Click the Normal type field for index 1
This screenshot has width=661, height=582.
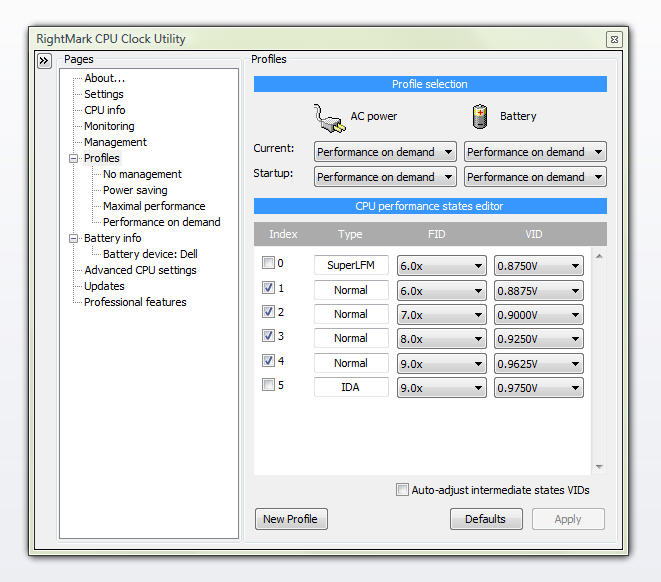point(351,290)
